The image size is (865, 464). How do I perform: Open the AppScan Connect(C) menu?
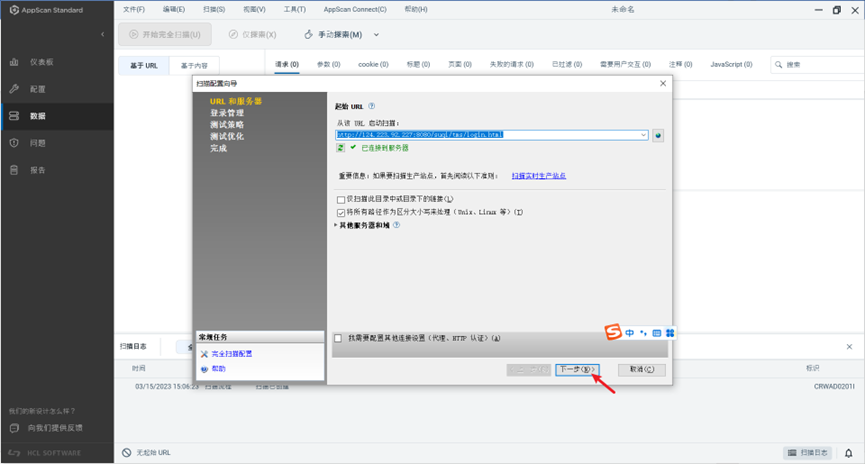point(355,9)
